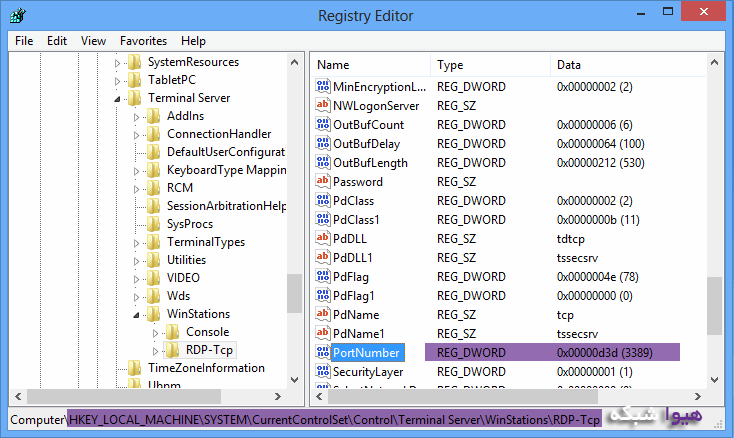The image size is (734, 438).
Task: Collapse the Terminal Server tree node
Action: click(118, 98)
